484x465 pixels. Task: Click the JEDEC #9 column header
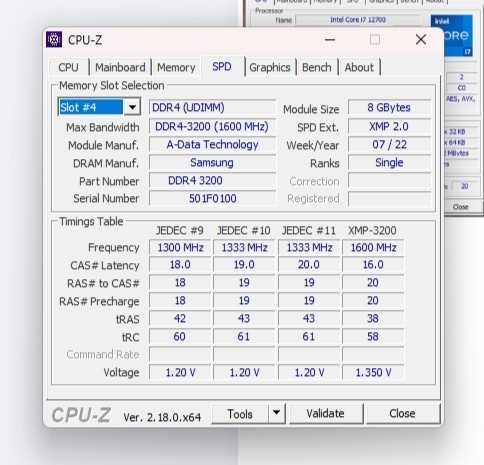tap(180, 231)
